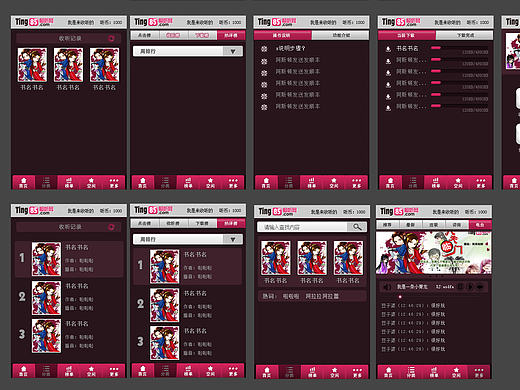Switch to 下载完成 tab on the download screen
Screen dimensions: 520x390
tap(464, 35)
